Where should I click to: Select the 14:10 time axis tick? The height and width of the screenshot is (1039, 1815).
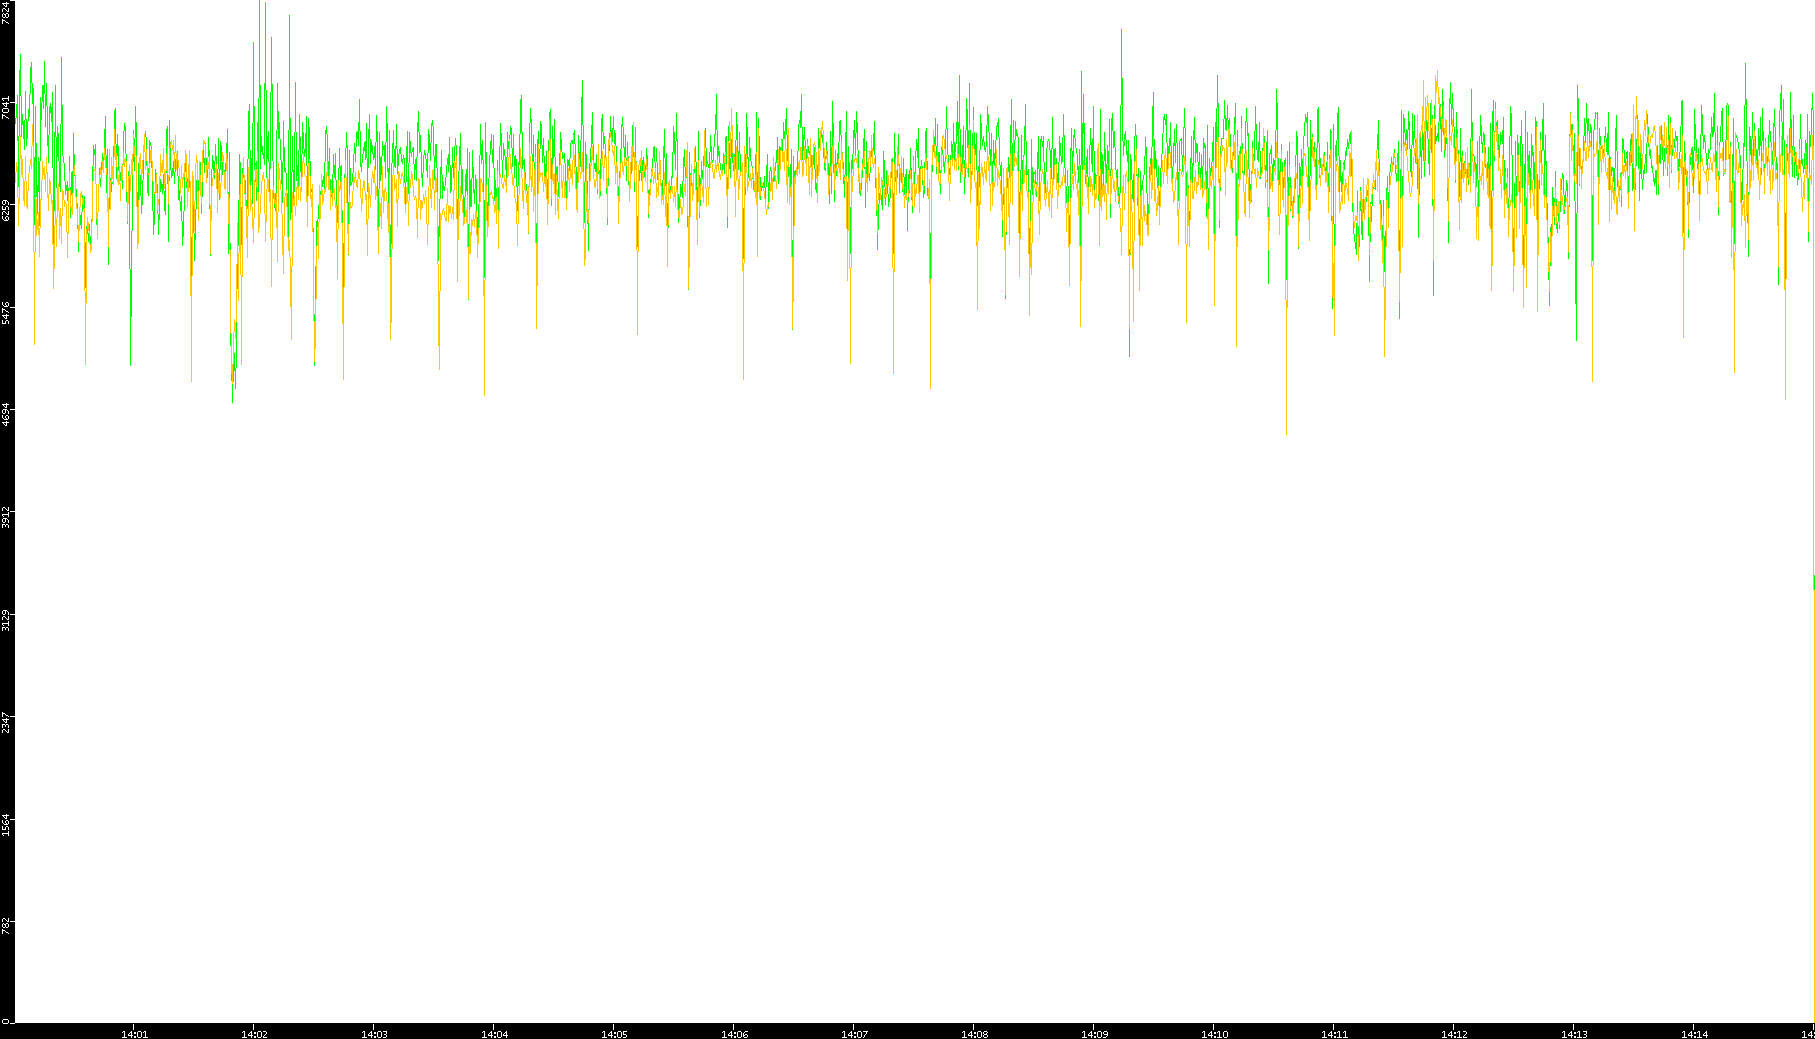click(x=1214, y=1034)
